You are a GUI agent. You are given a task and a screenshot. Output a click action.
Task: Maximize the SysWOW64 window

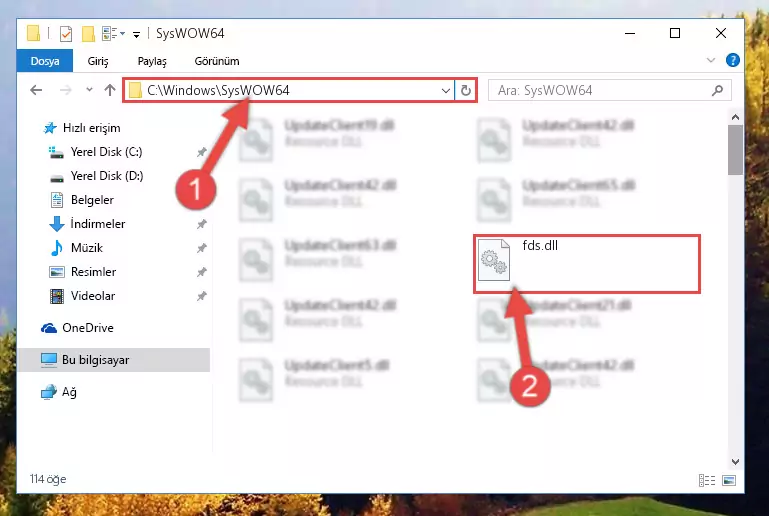pos(675,33)
